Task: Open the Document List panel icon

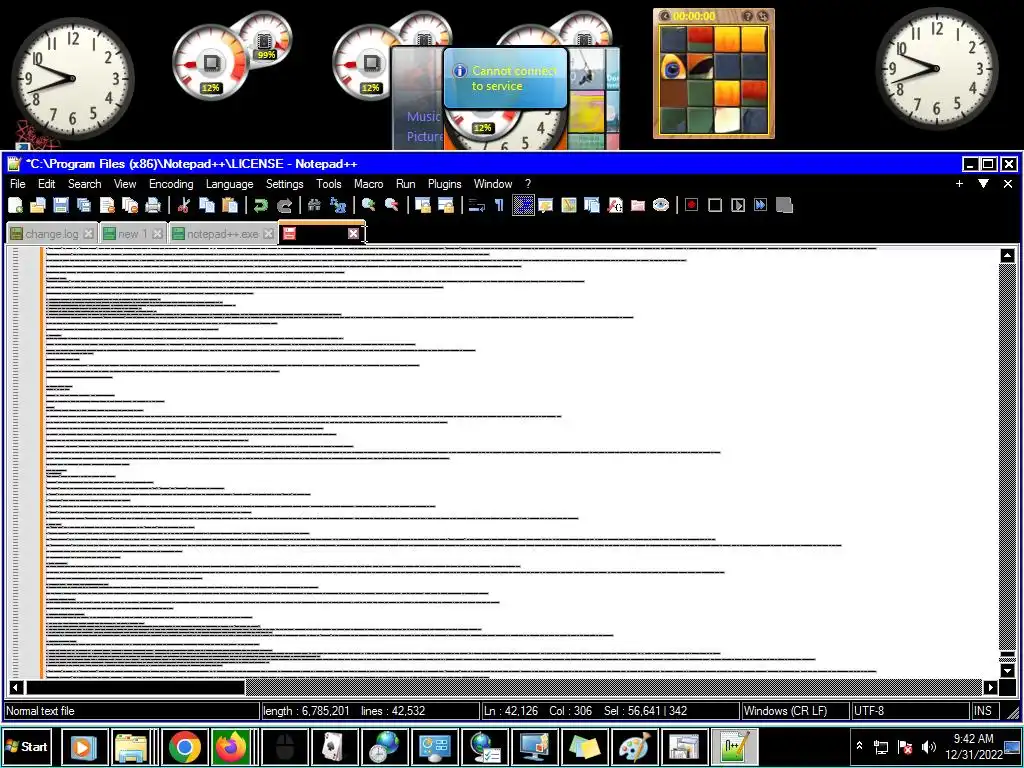Action: pyautogui.click(x=592, y=206)
